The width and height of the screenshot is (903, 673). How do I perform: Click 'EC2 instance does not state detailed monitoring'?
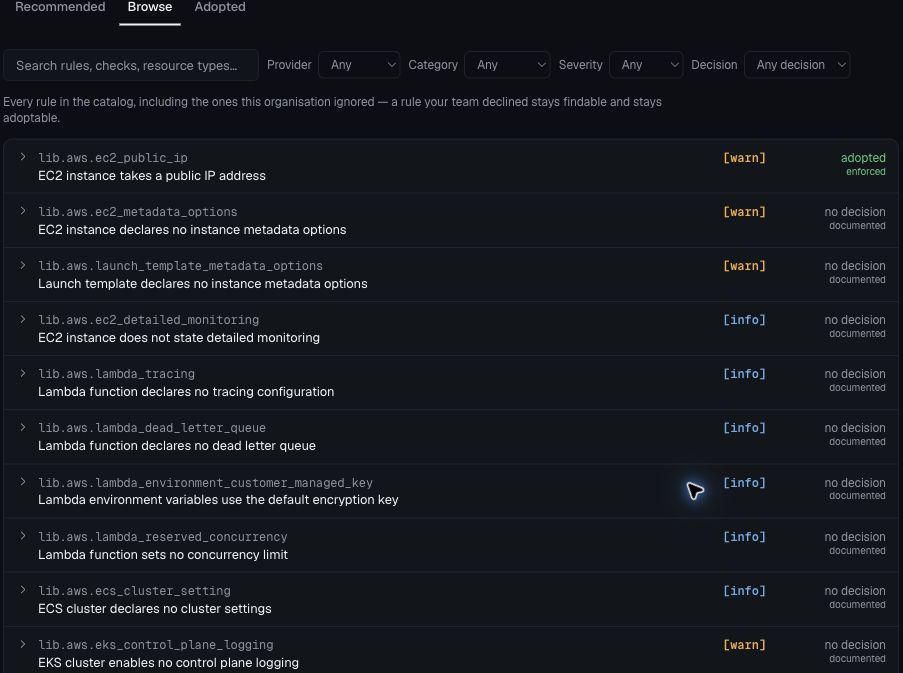tap(179, 338)
